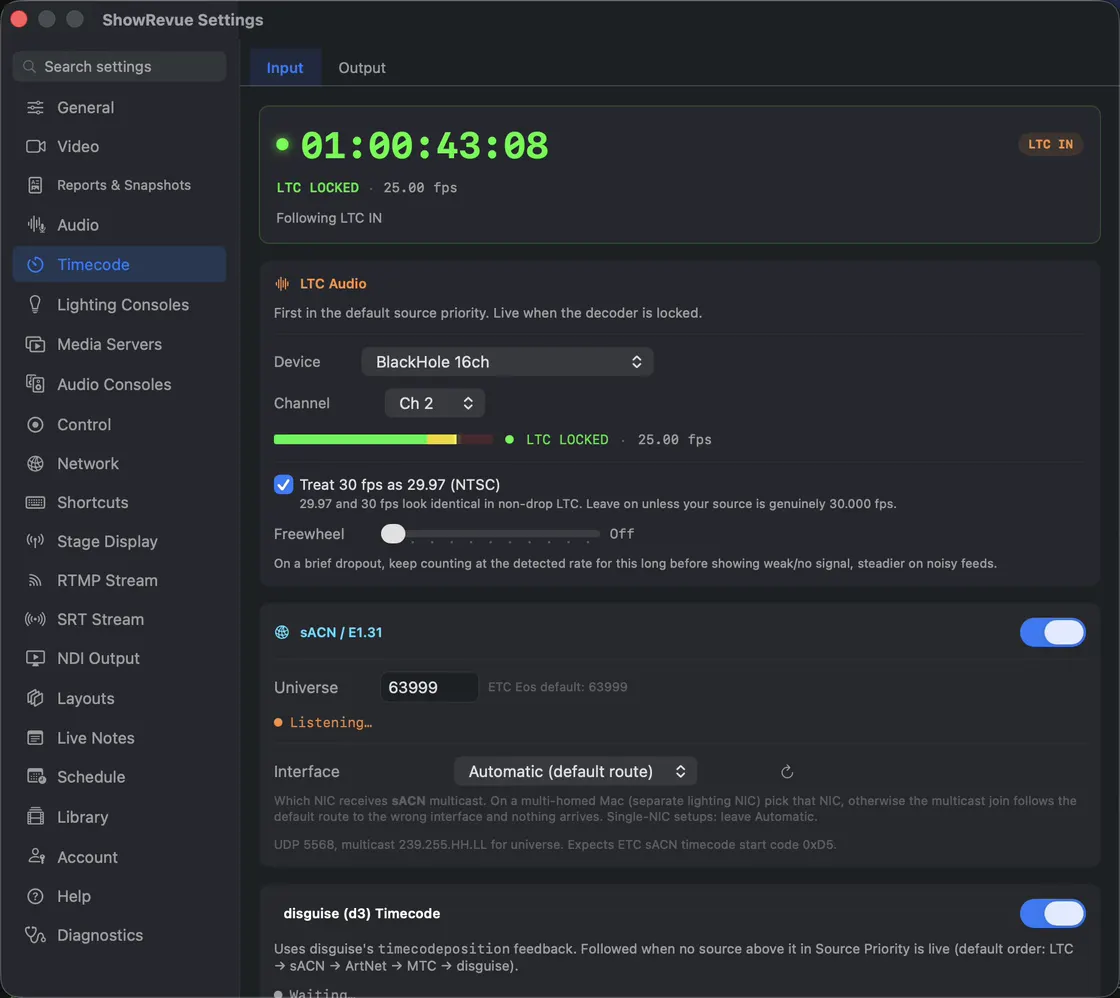Open the Audio Consoles icon
Viewport: 1120px width, 998px height.
[35, 384]
